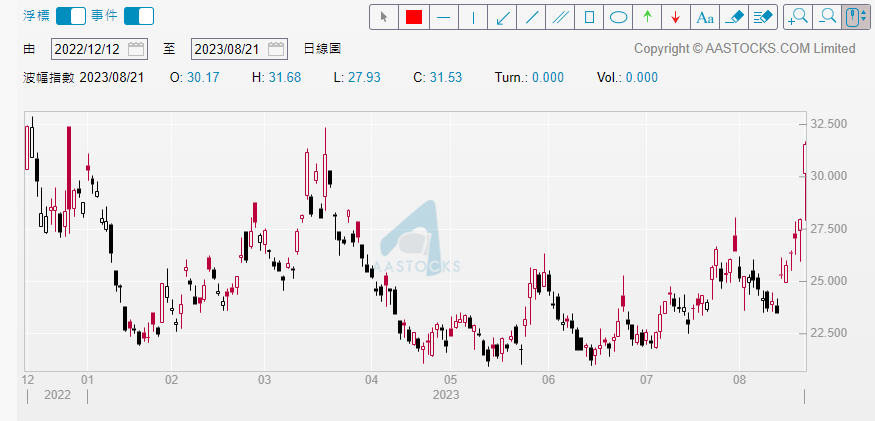
Task: Click the 32.500 price axis label
Action: coord(831,123)
